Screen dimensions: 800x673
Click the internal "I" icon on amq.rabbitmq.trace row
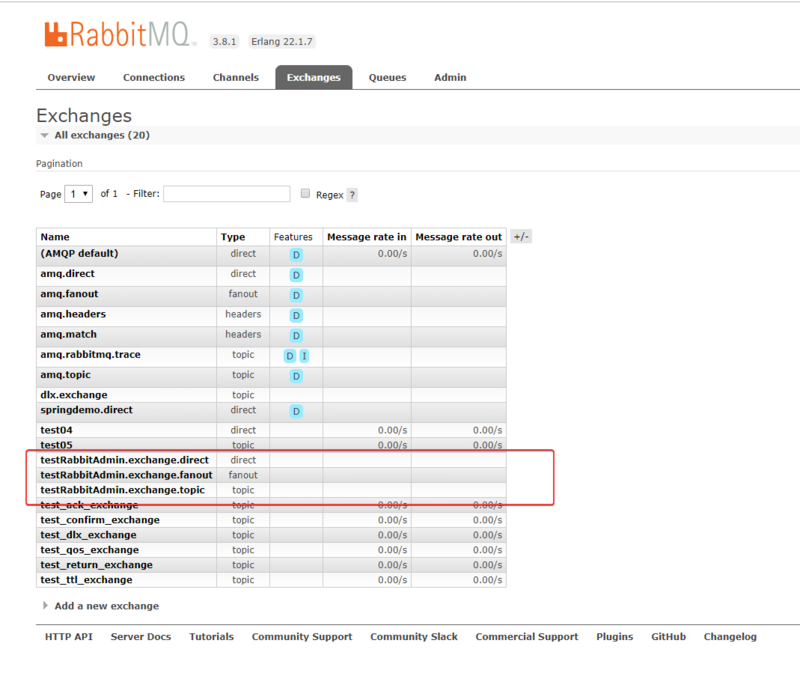pos(304,355)
